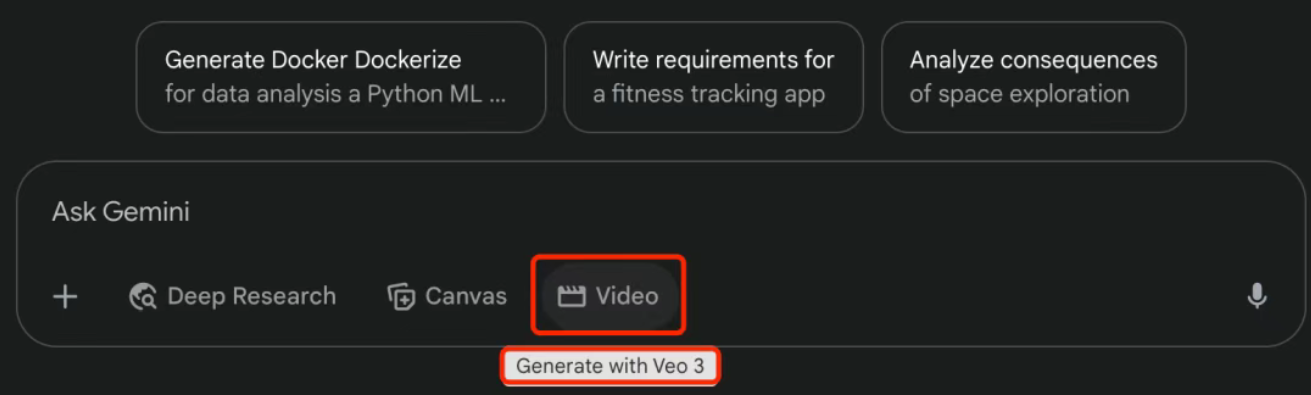Click the "Generate Docker Dockerize" heading text
1311x395 pixels.
[x=313, y=59]
